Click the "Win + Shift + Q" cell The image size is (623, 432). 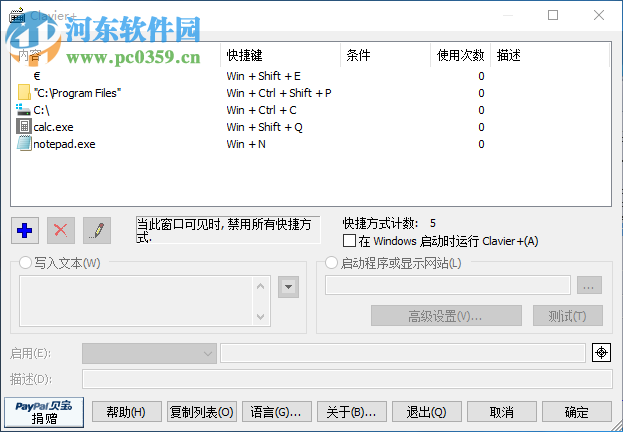[x=265, y=127]
